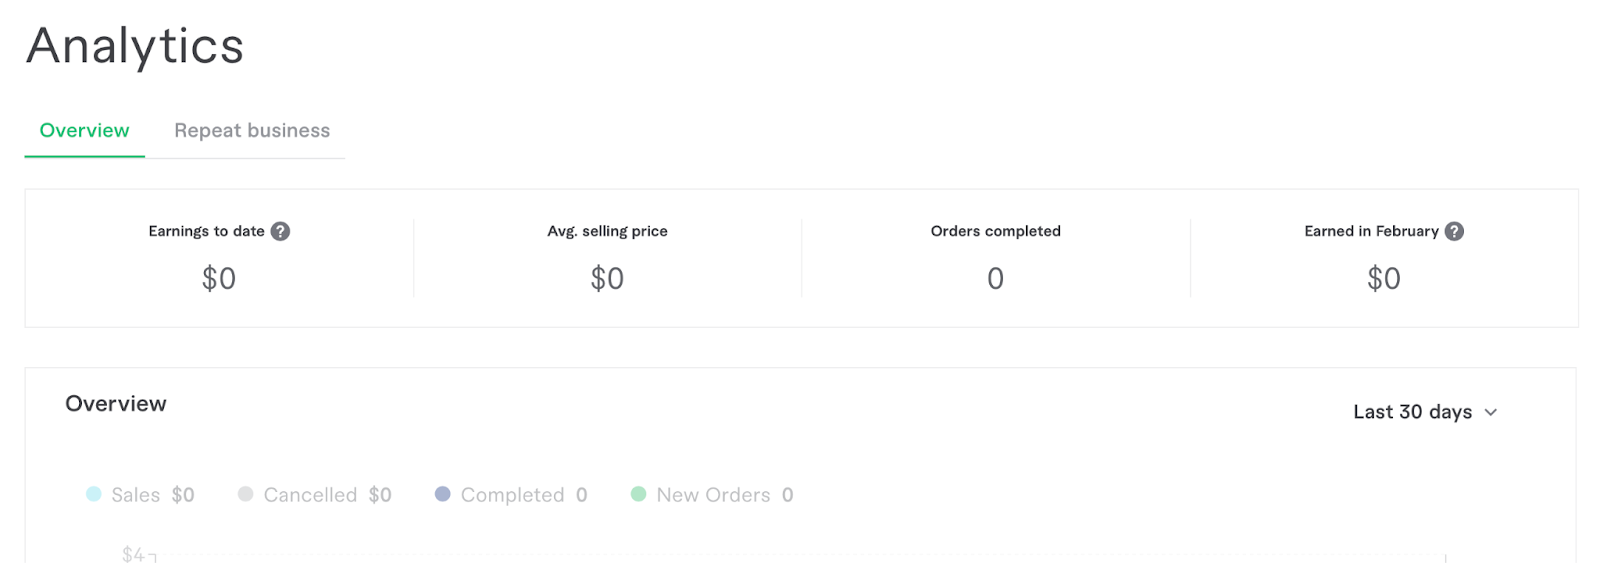
Task: Click the Earnings to date $0 value
Action: 219,278
